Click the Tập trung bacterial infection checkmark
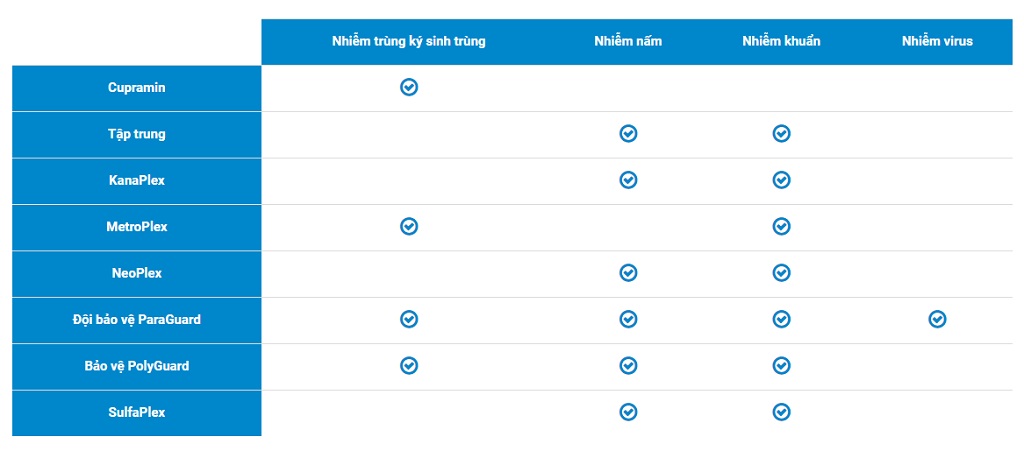 pos(781,134)
